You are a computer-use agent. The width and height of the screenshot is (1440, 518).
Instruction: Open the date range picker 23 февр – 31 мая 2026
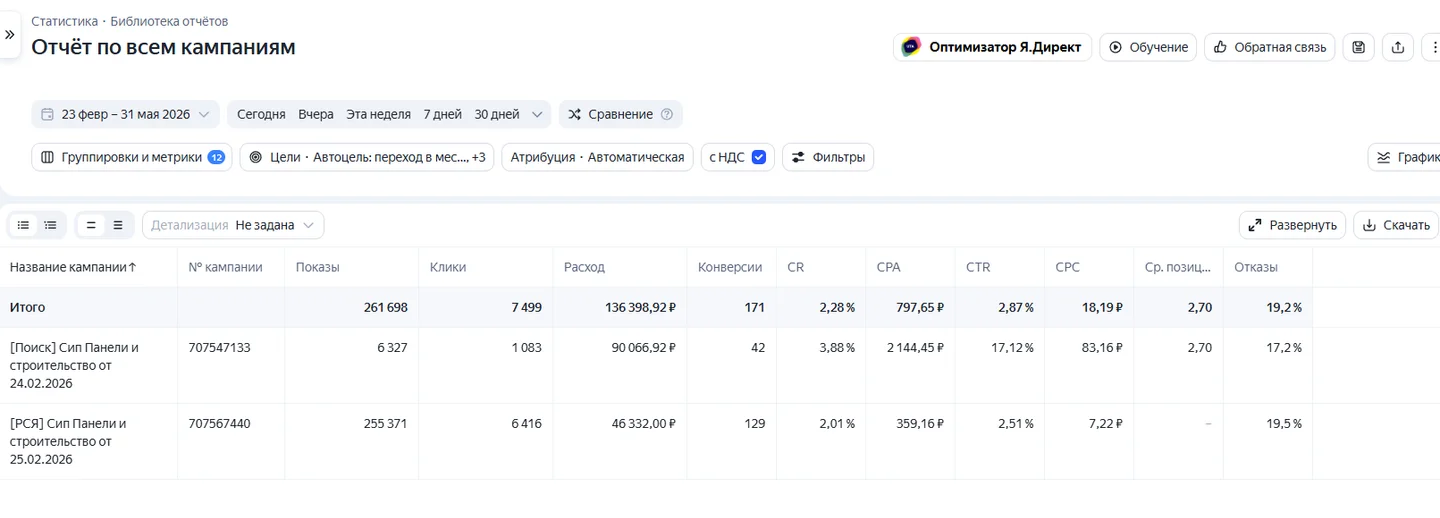click(x=125, y=114)
